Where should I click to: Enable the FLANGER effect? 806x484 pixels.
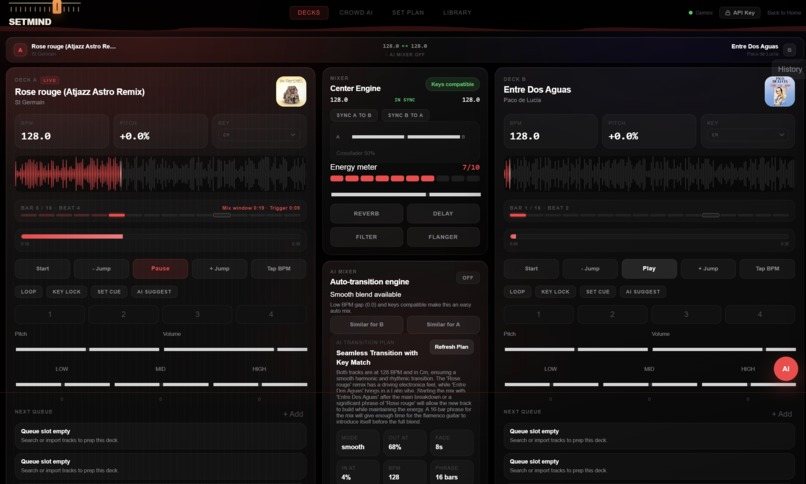coord(443,237)
